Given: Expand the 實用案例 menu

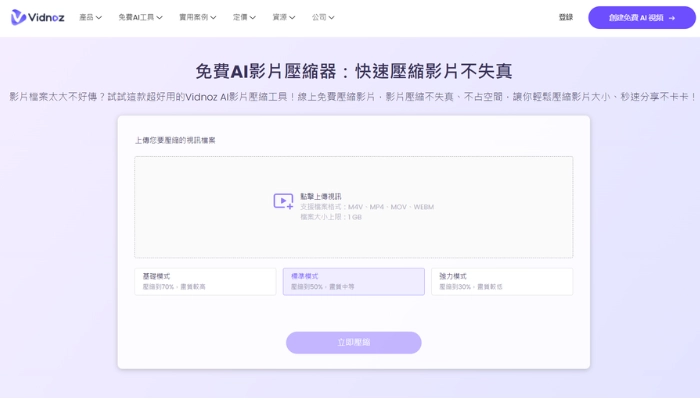Looking at the screenshot, I should pos(198,17).
